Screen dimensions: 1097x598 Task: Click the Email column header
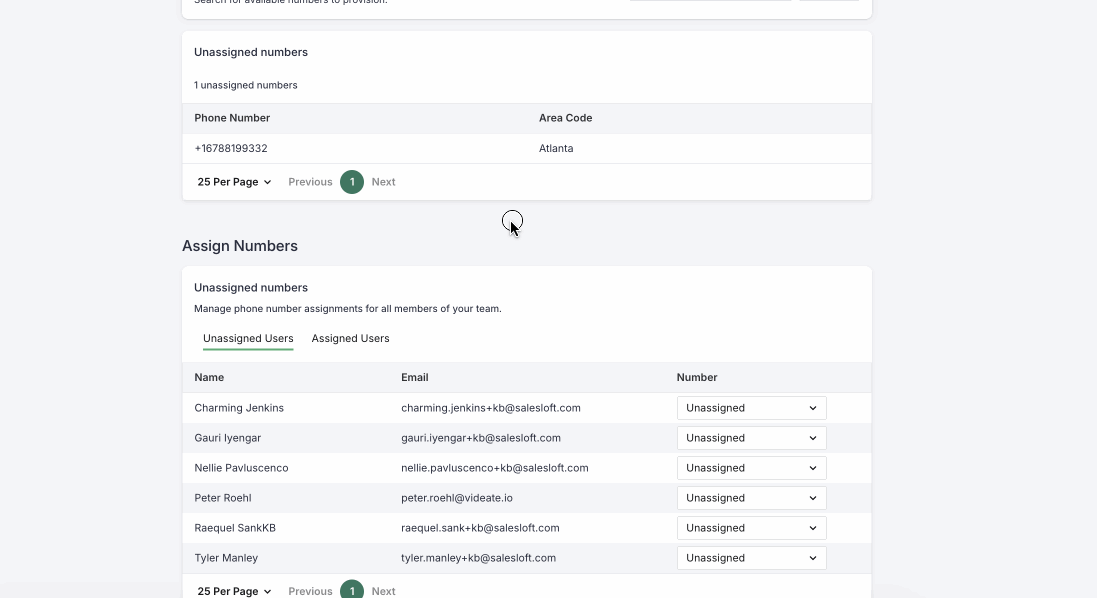(414, 377)
